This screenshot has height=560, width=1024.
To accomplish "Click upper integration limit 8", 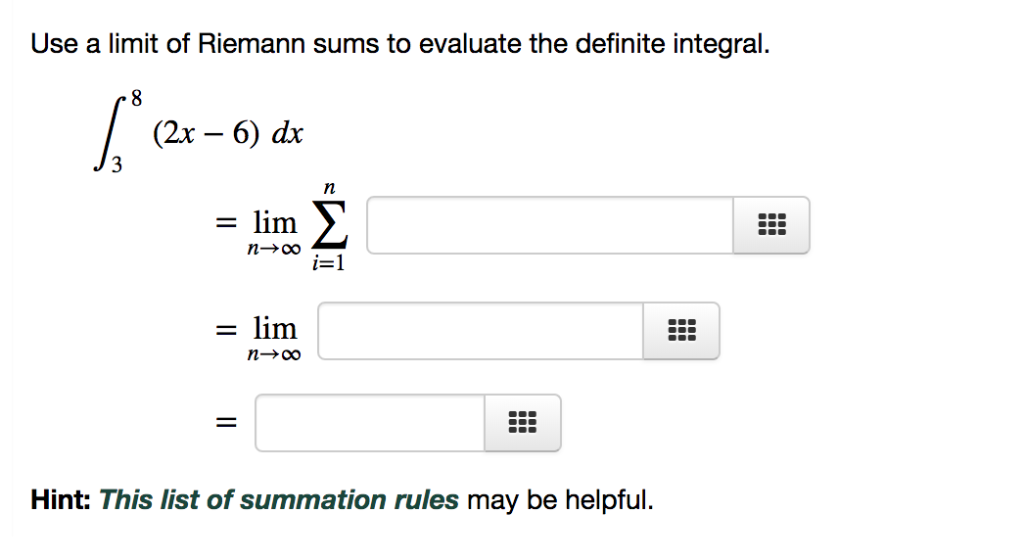I will [x=136, y=99].
